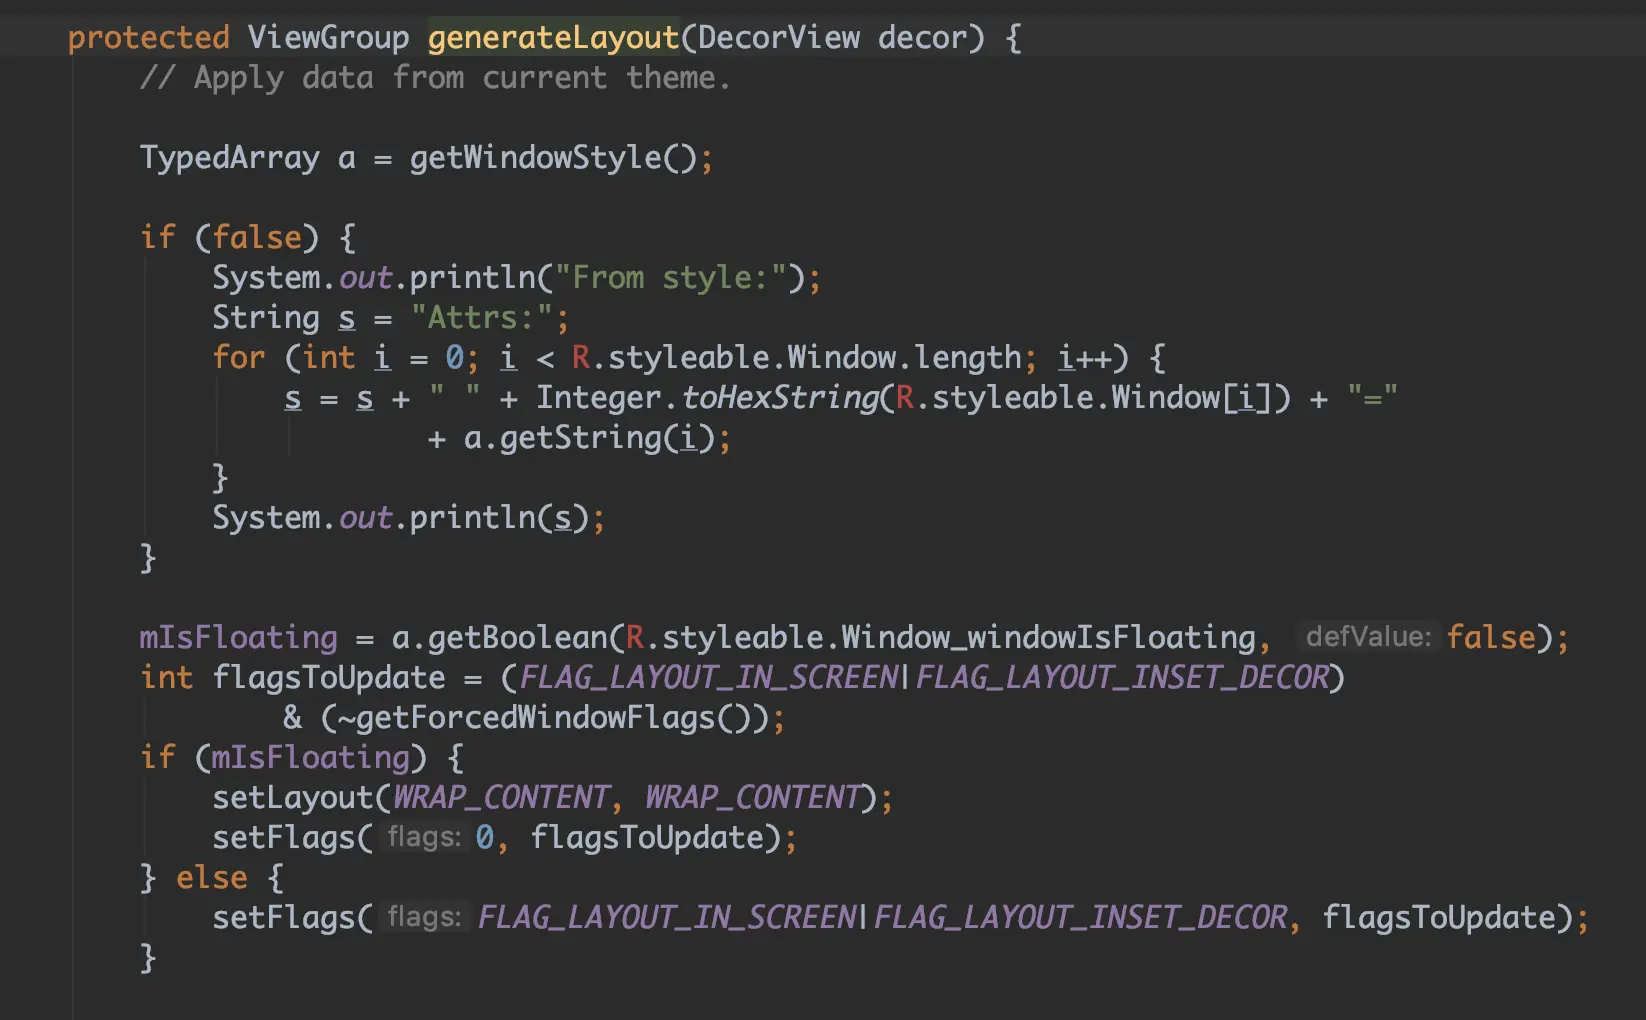Click FLAG_LAYOUT_INSET_DECOR in the else-branch setFlags

click(x=1081, y=918)
